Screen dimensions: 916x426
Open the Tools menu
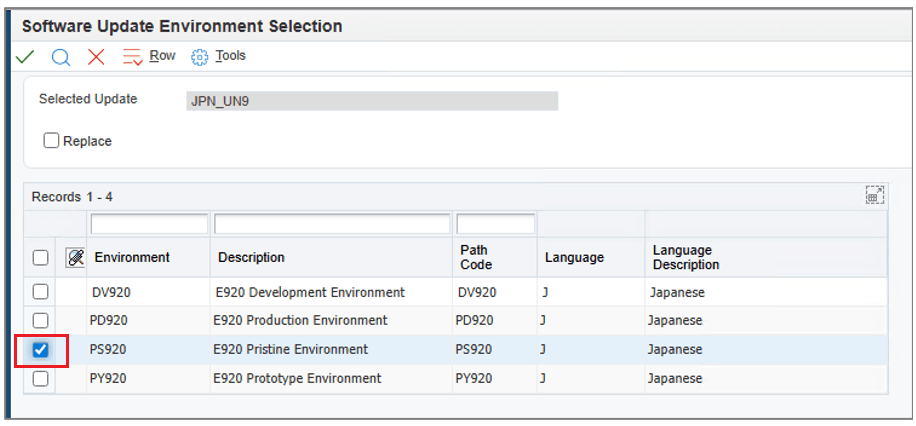tap(230, 56)
